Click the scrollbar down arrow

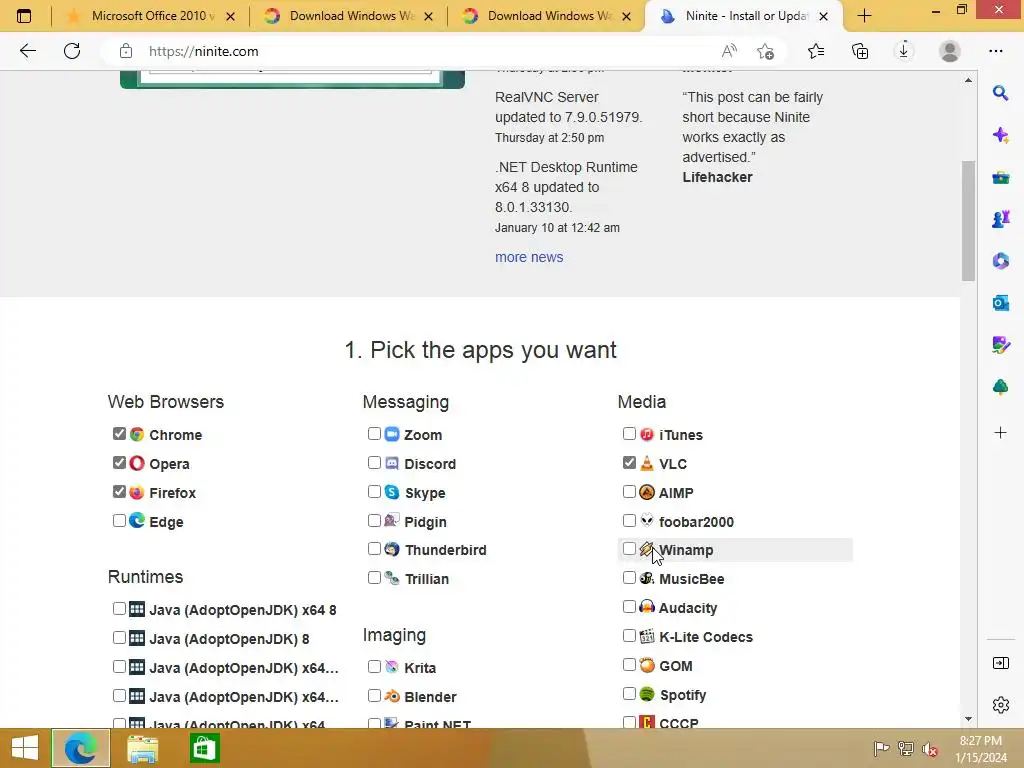point(968,718)
